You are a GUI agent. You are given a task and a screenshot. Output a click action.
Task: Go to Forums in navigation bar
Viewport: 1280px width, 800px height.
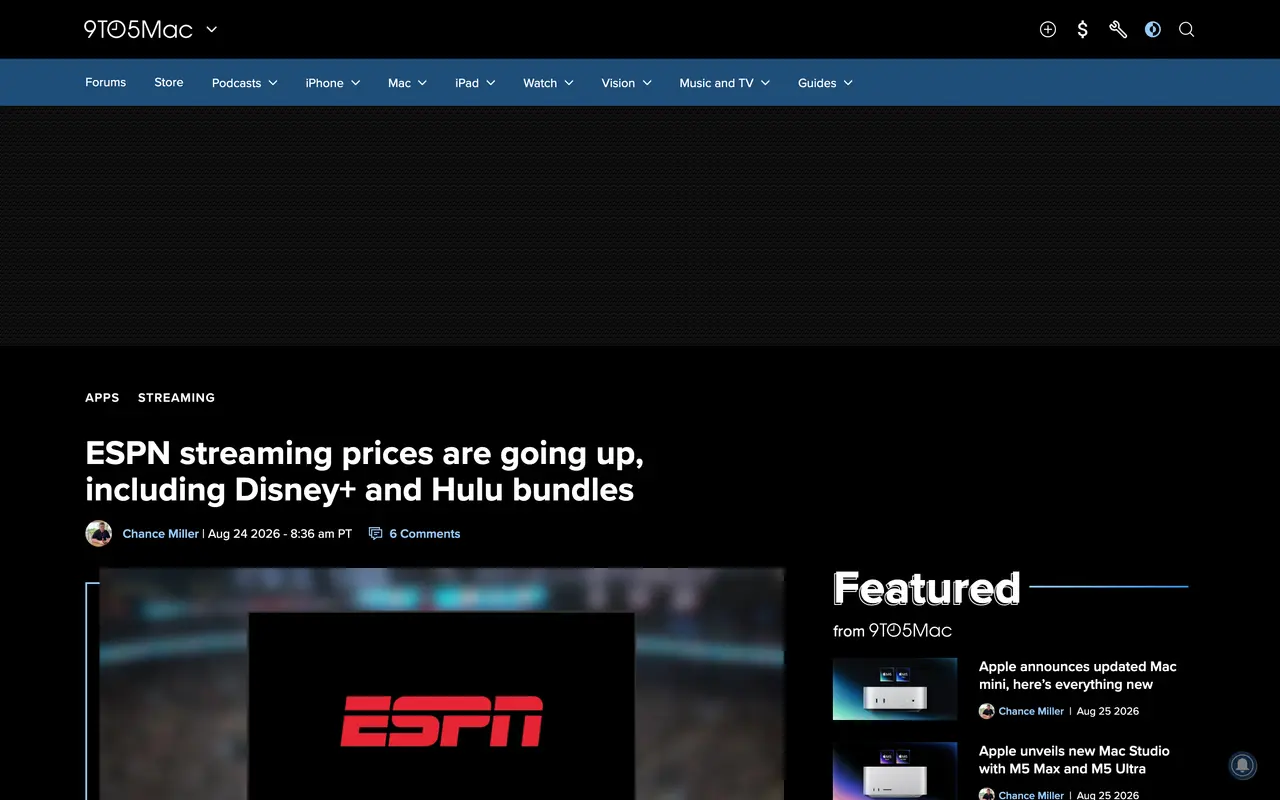105,82
